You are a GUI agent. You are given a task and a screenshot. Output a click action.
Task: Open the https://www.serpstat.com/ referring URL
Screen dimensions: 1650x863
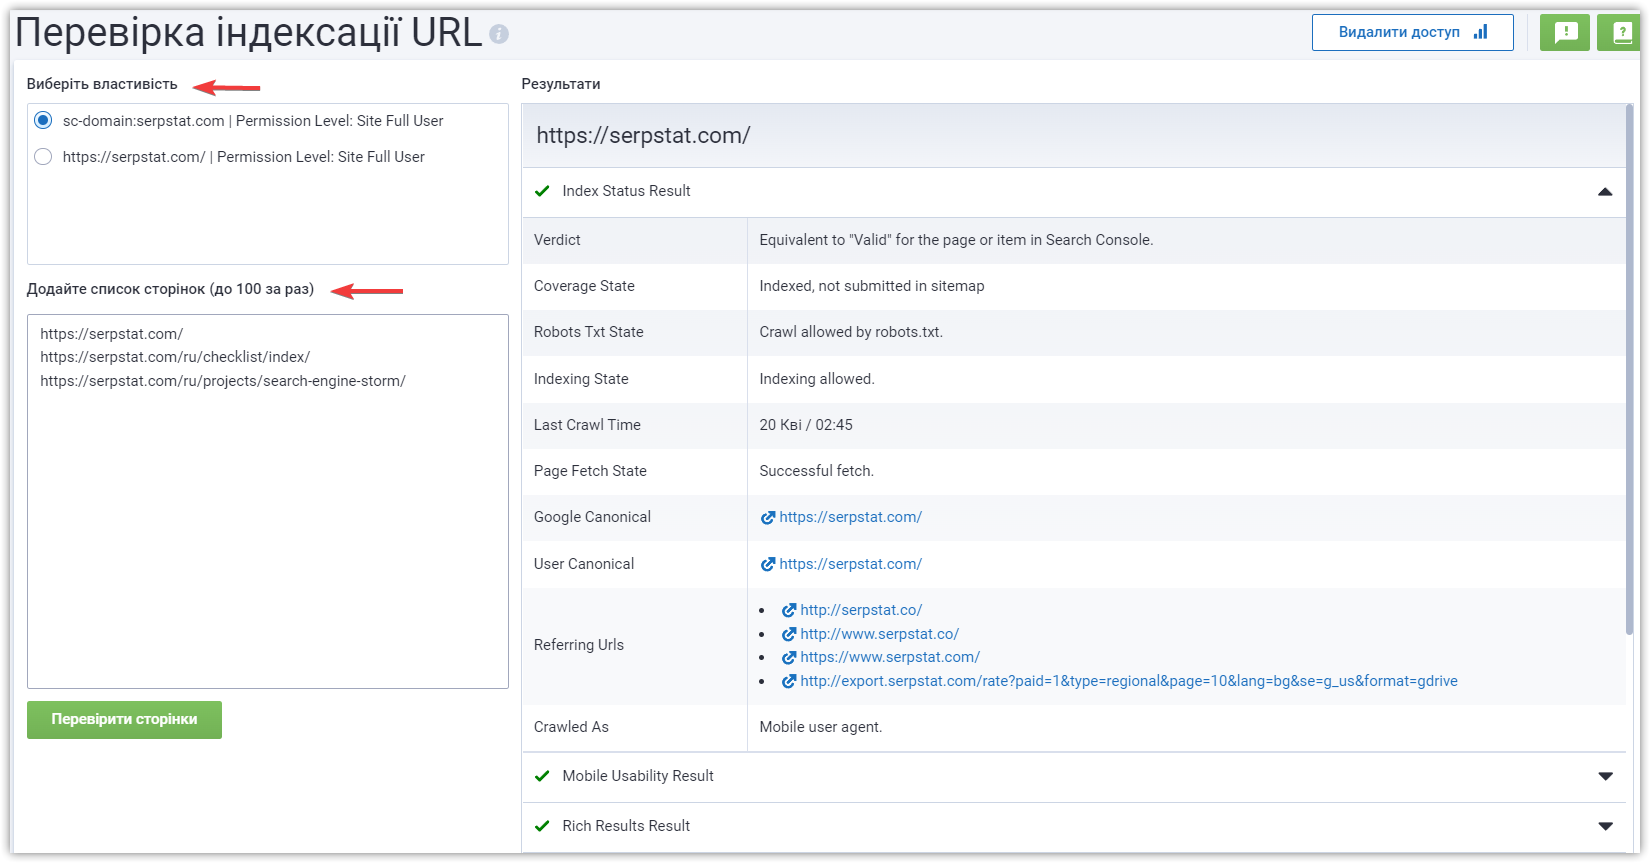click(890, 657)
